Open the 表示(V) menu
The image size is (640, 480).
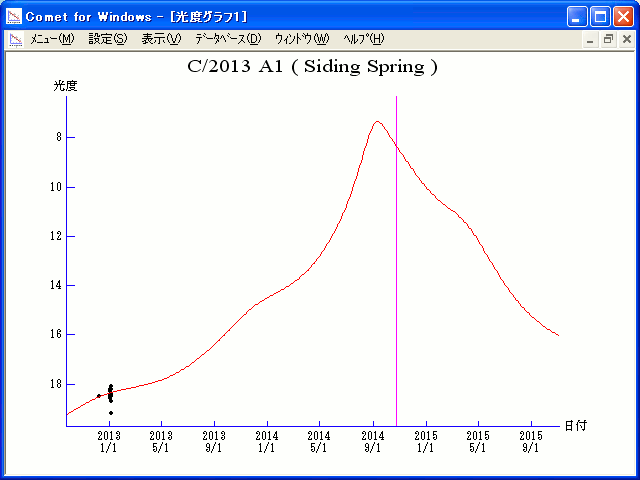click(161, 39)
